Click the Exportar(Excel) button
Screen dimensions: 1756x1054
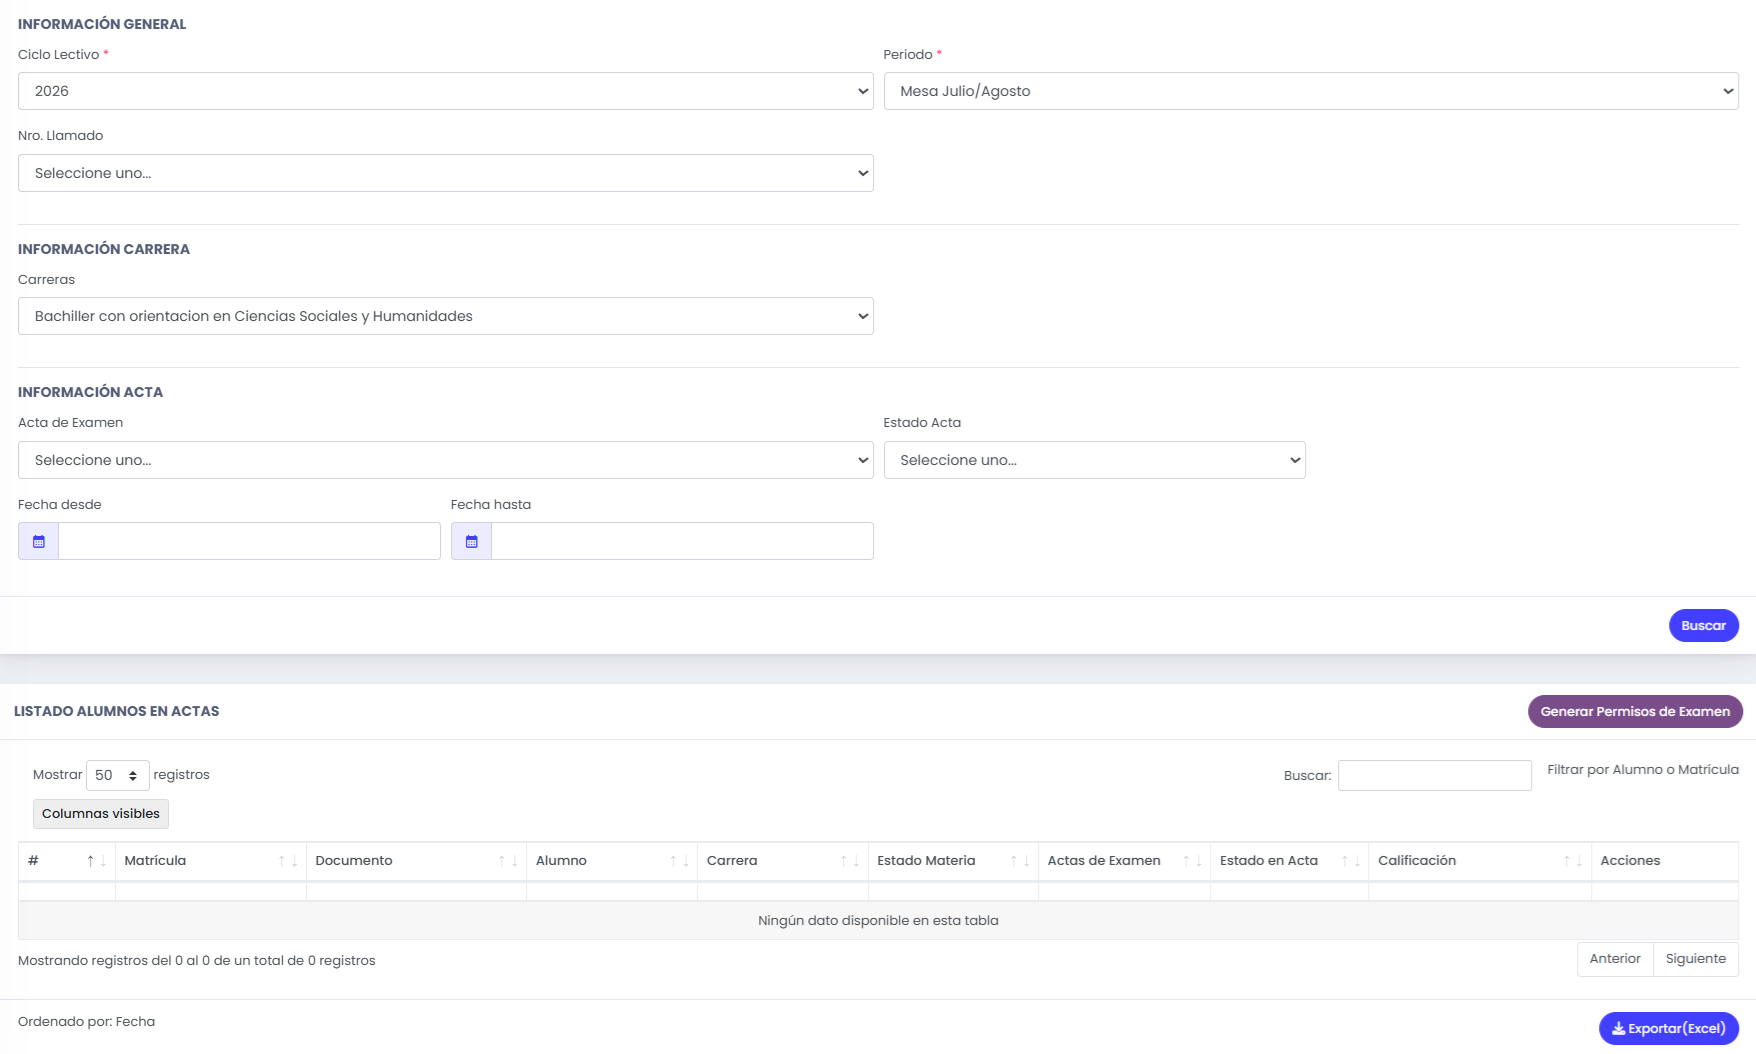1669,1028
